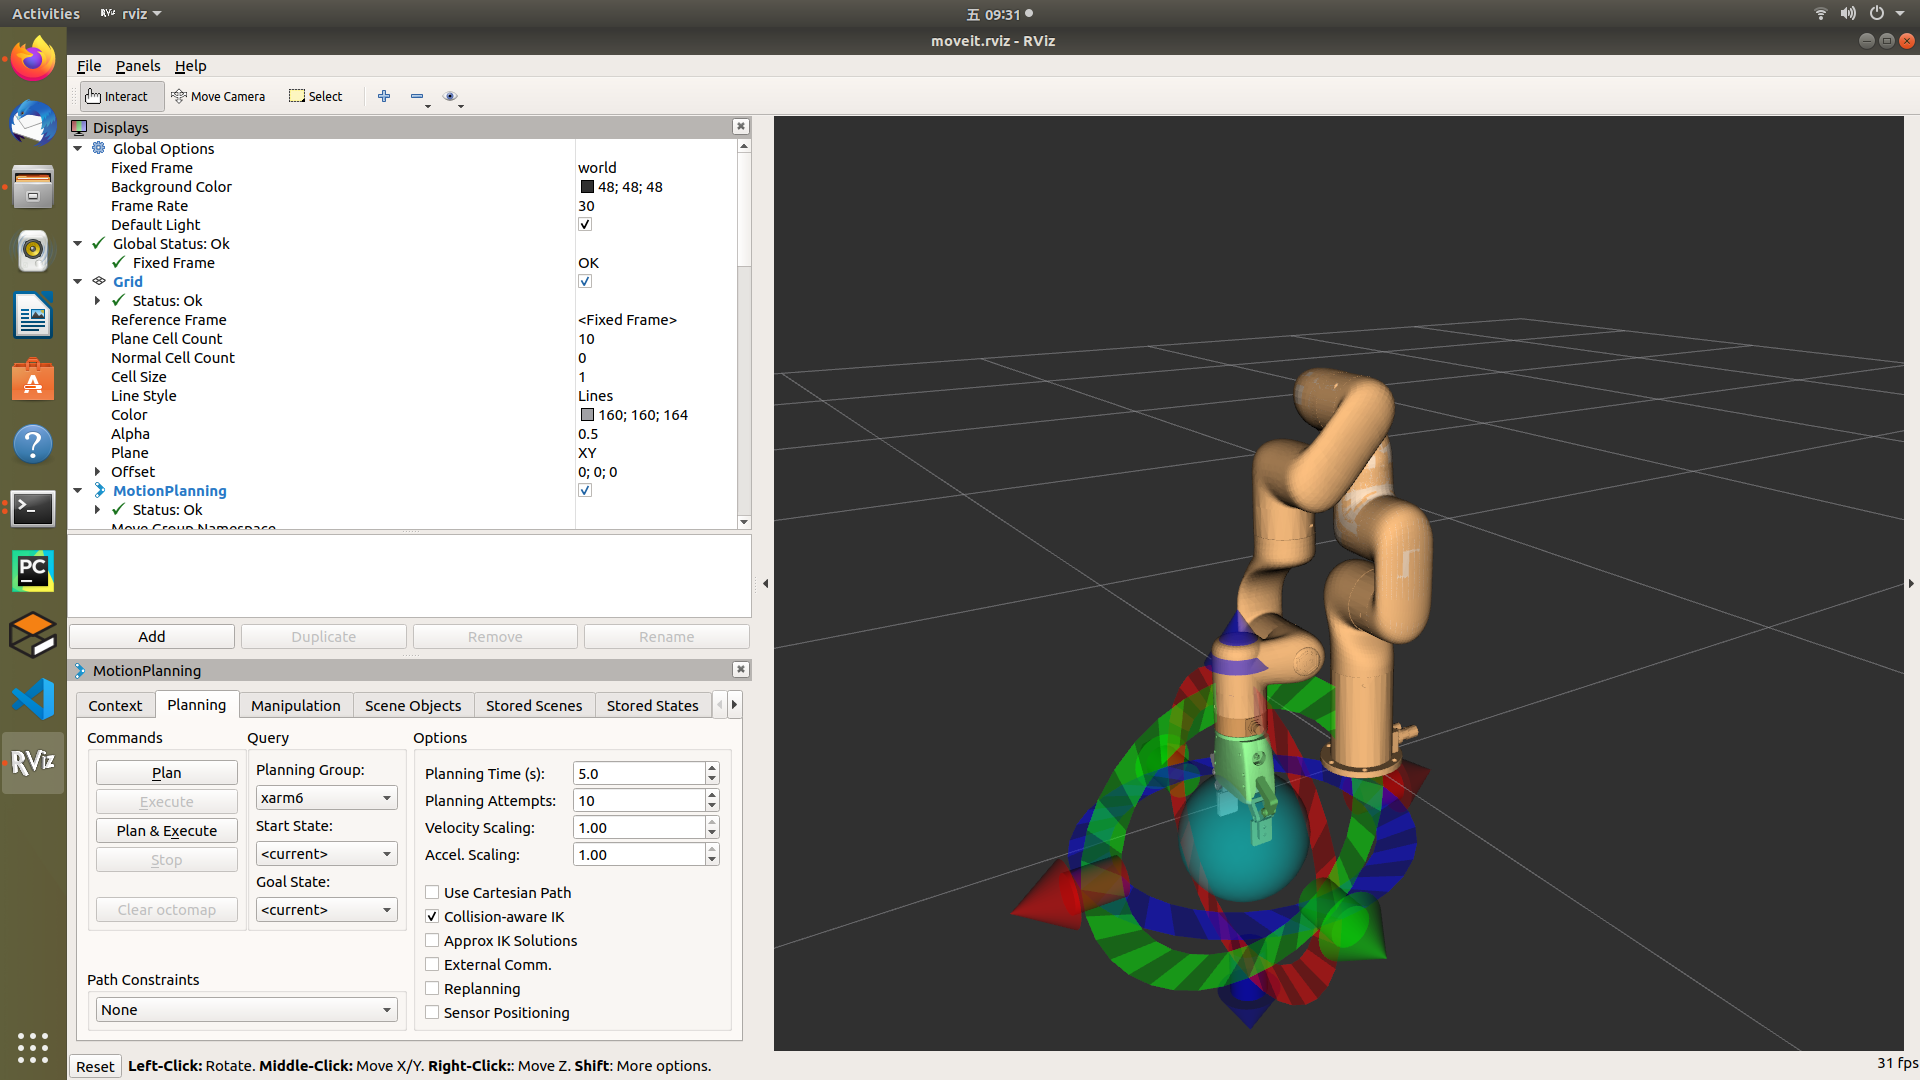Toggle the Grid display checkbox

tap(585, 281)
